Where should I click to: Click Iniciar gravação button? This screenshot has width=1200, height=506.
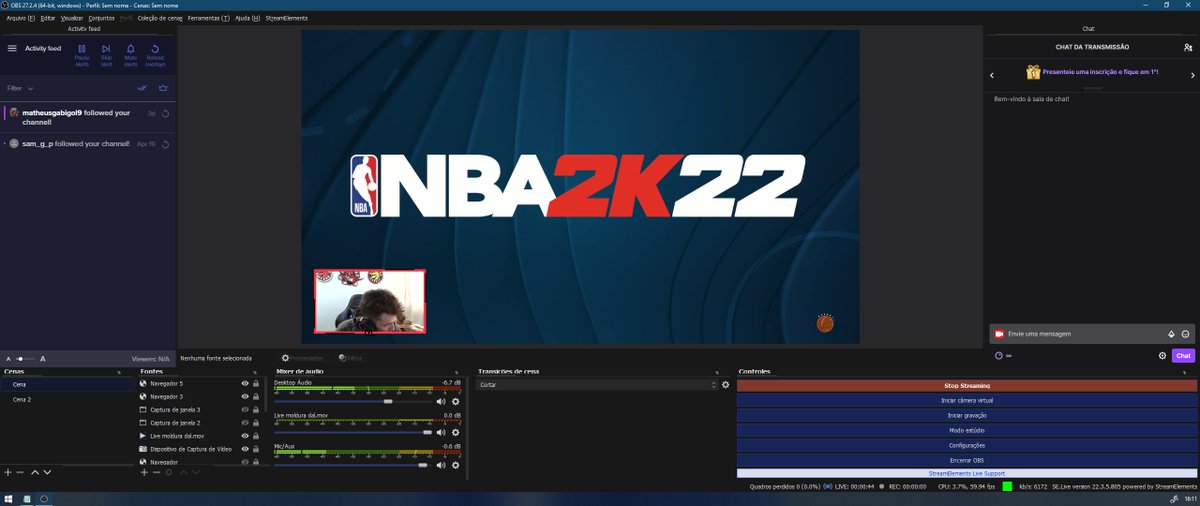[966, 415]
